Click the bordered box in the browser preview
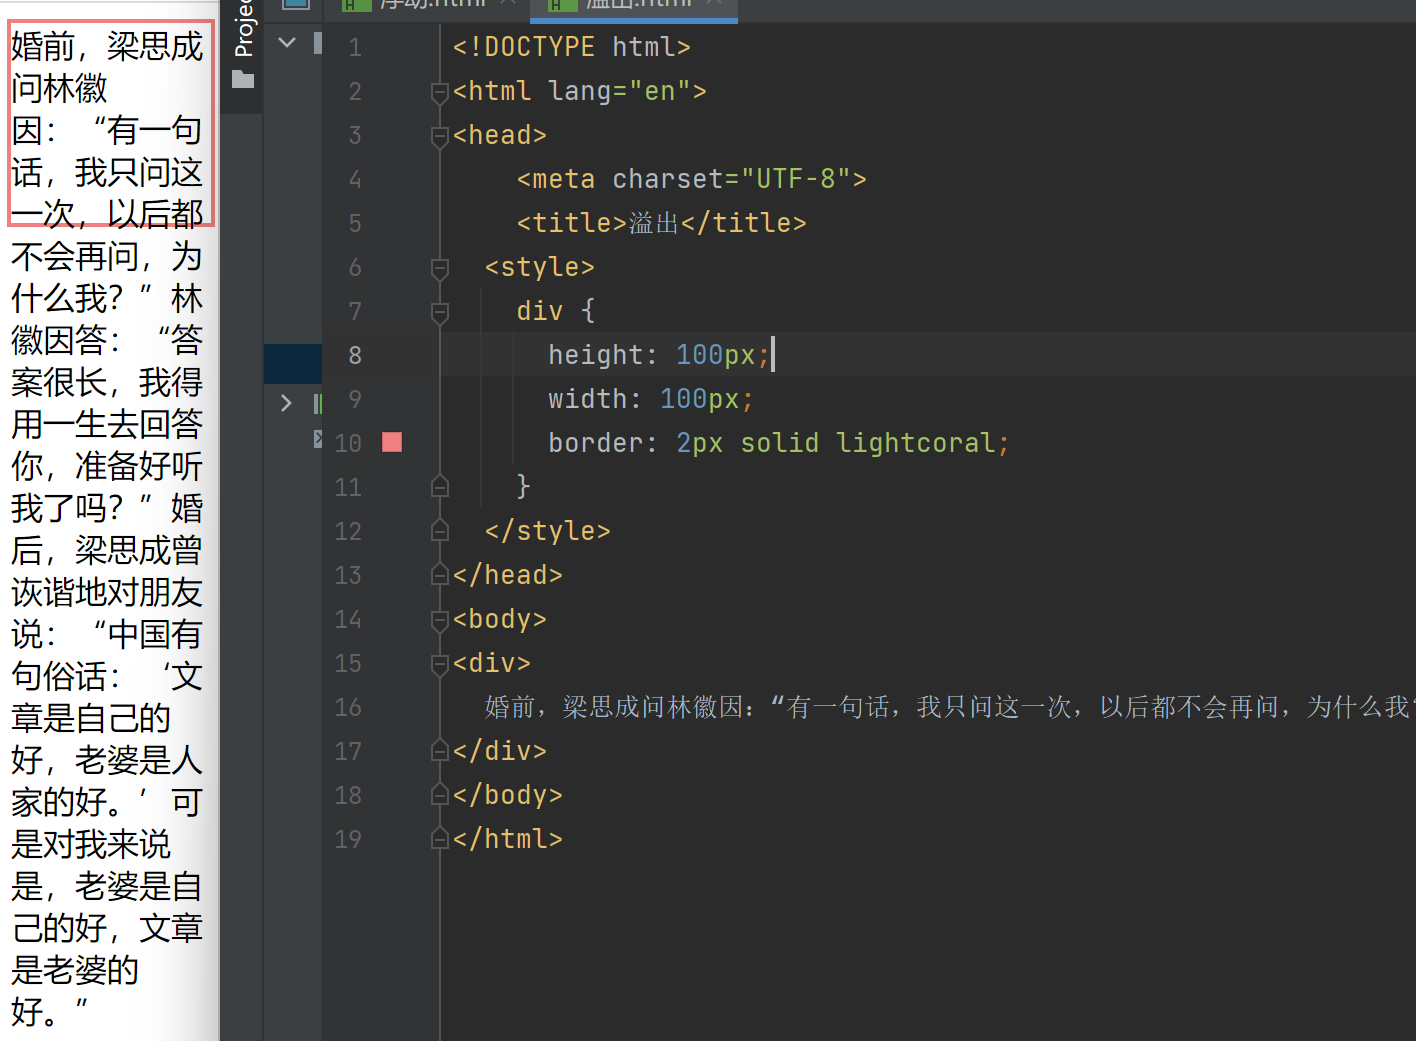1416x1041 pixels. click(x=111, y=124)
